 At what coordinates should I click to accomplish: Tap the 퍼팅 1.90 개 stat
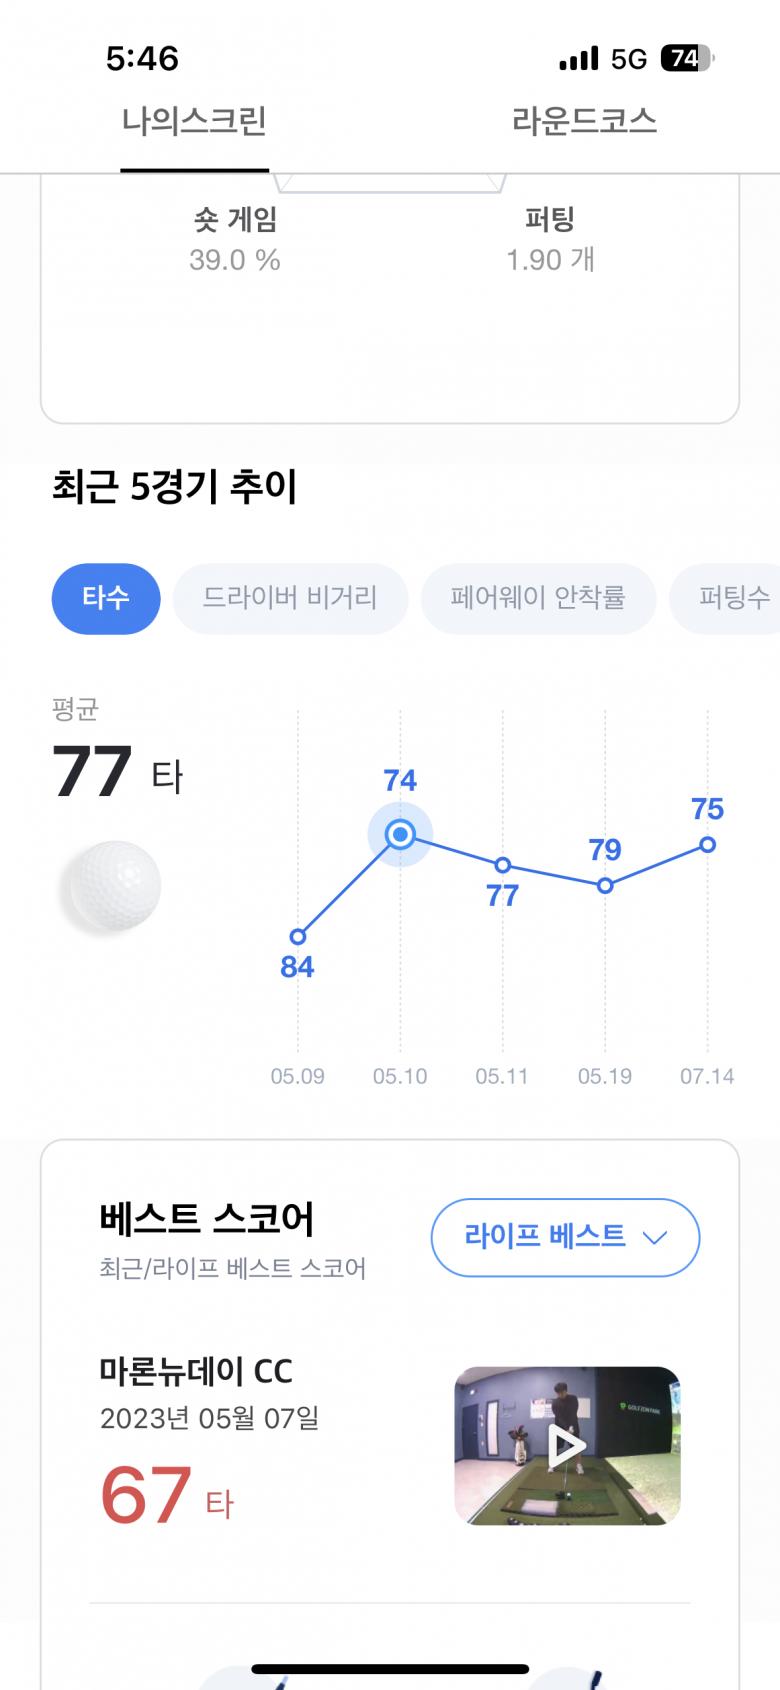click(x=550, y=240)
